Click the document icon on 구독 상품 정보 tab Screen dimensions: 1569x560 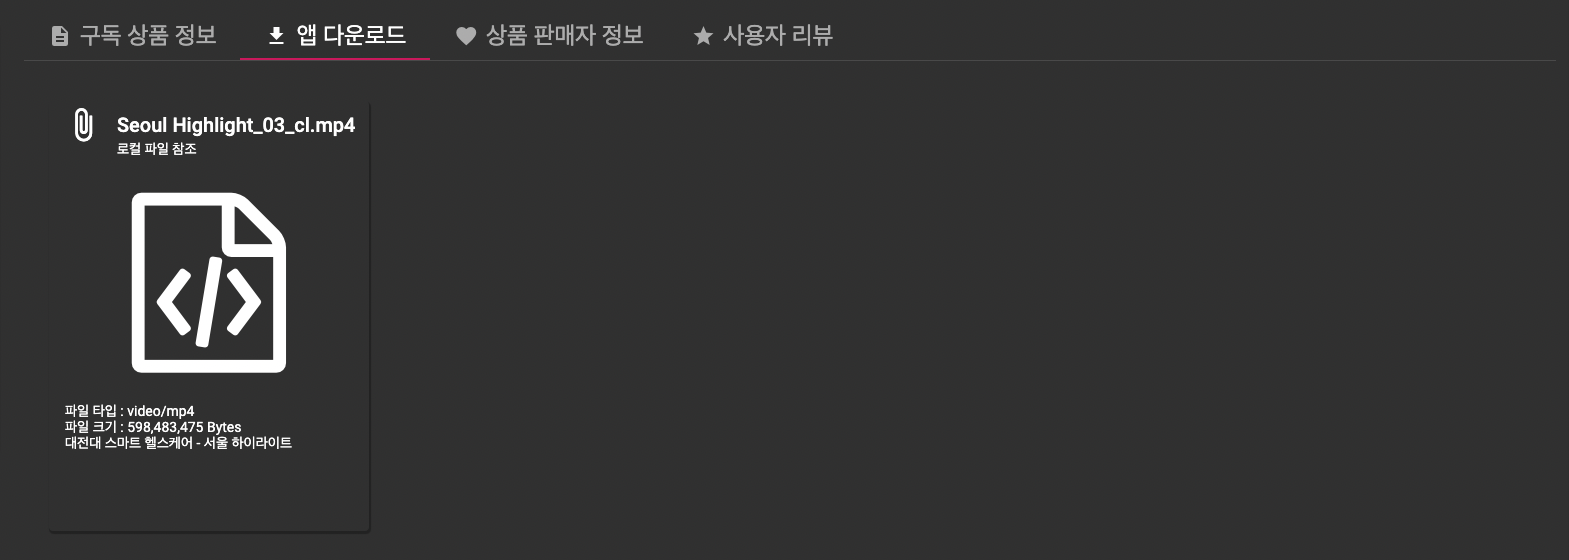(x=60, y=36)
